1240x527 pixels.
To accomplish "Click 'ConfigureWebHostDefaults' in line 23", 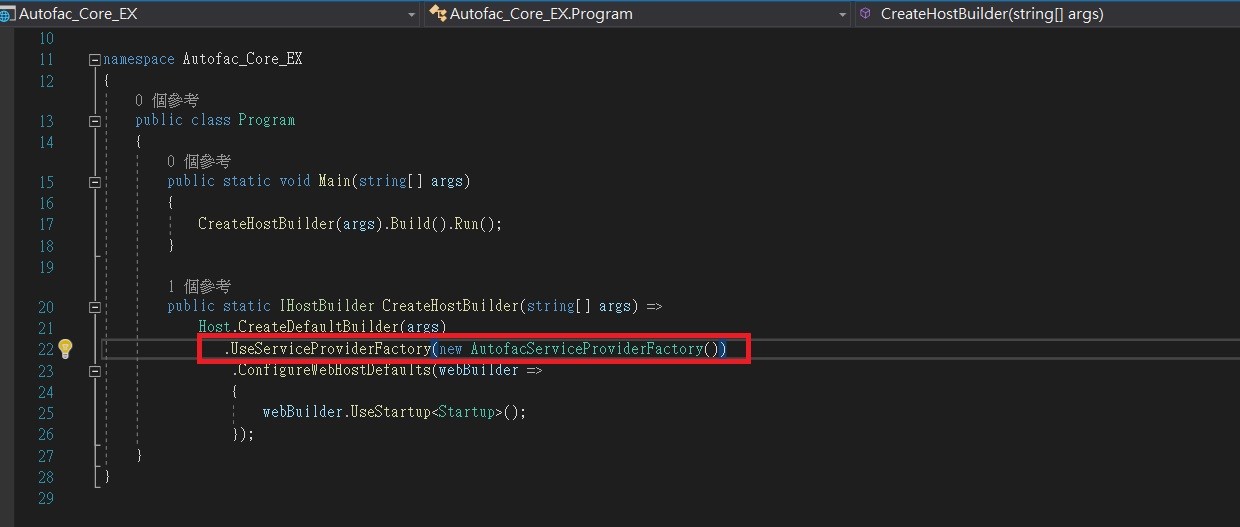I will point(335,370).
